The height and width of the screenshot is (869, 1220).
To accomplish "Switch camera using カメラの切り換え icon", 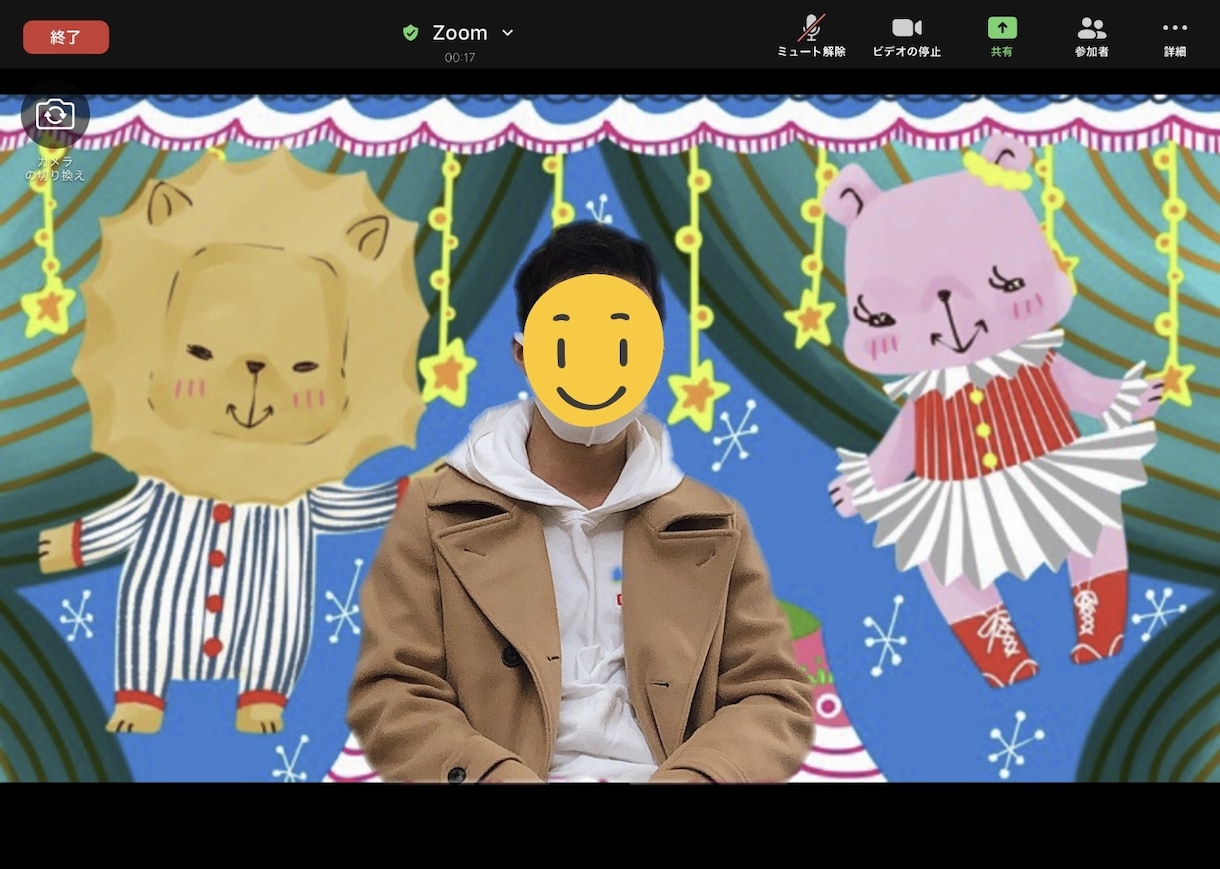I will point(55,114).
